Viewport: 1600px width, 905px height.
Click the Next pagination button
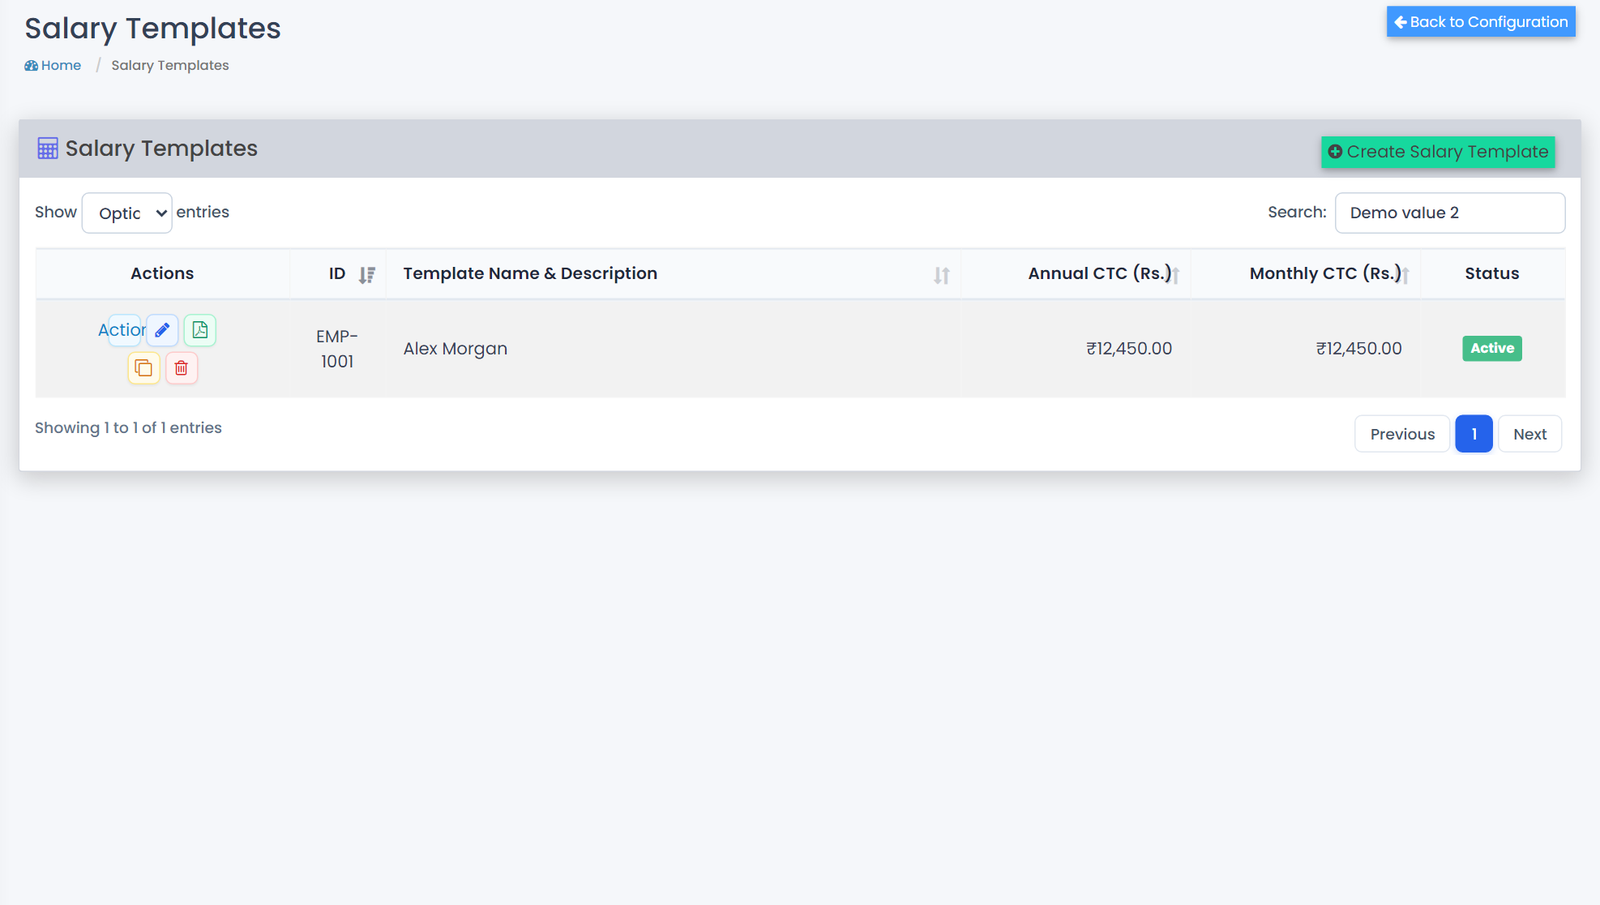pyautogui.click(x=1530, y=434)
